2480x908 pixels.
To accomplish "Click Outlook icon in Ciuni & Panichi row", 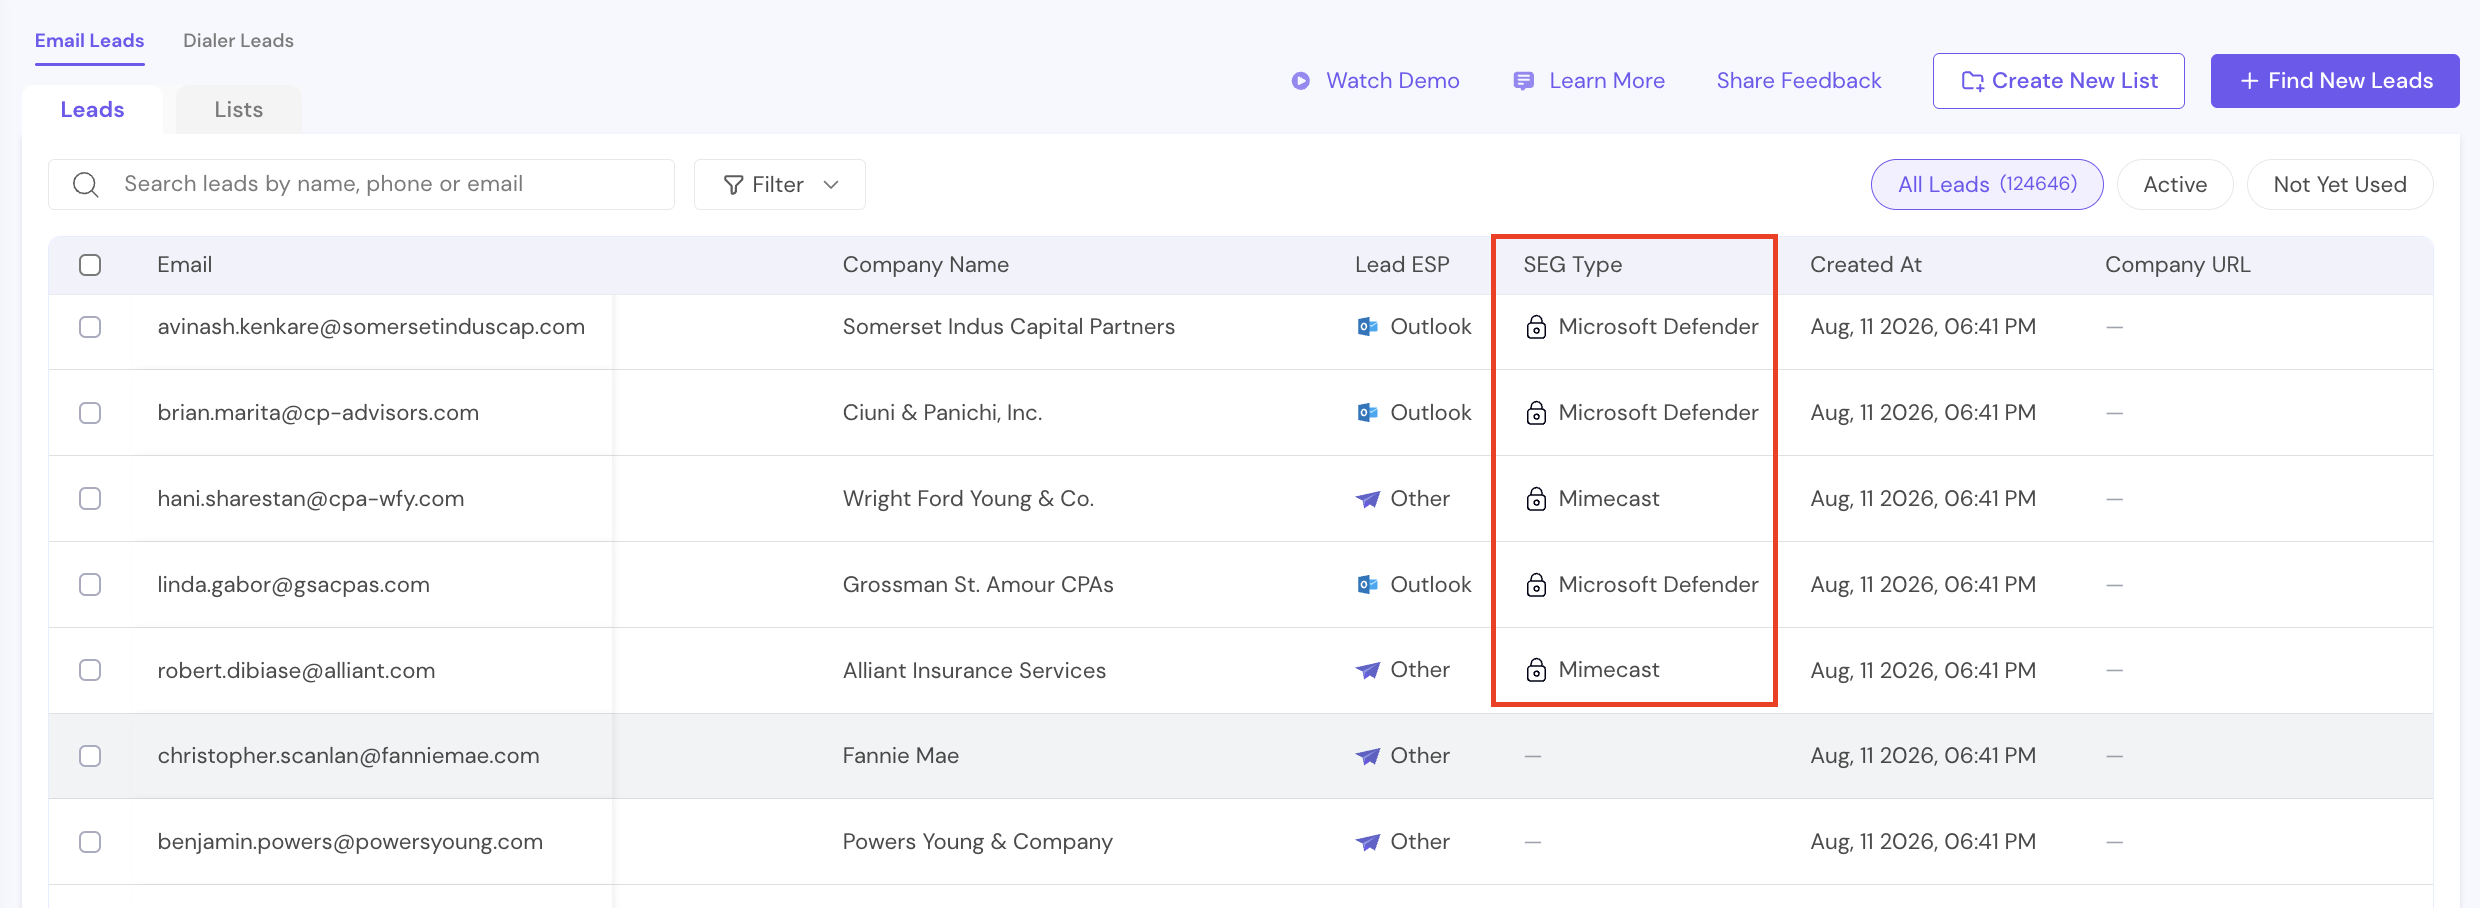I will coord(1367,413).
